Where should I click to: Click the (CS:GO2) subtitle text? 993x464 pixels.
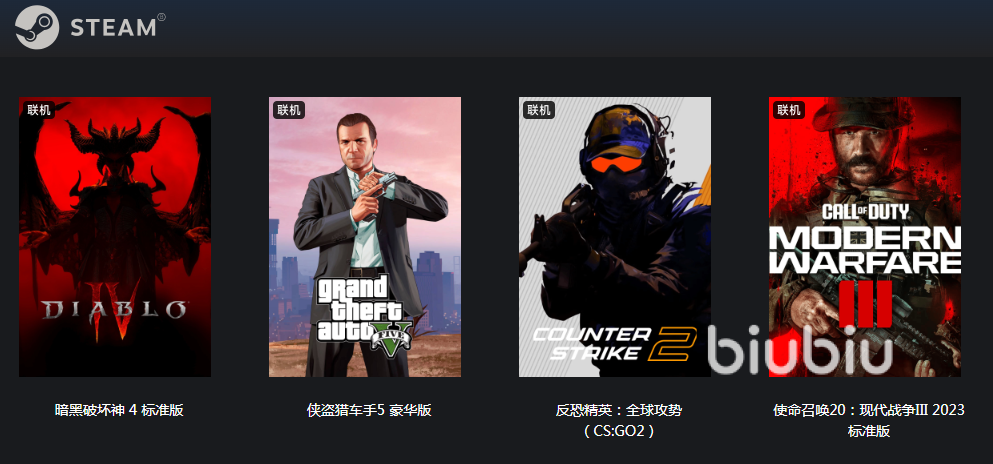618,432
